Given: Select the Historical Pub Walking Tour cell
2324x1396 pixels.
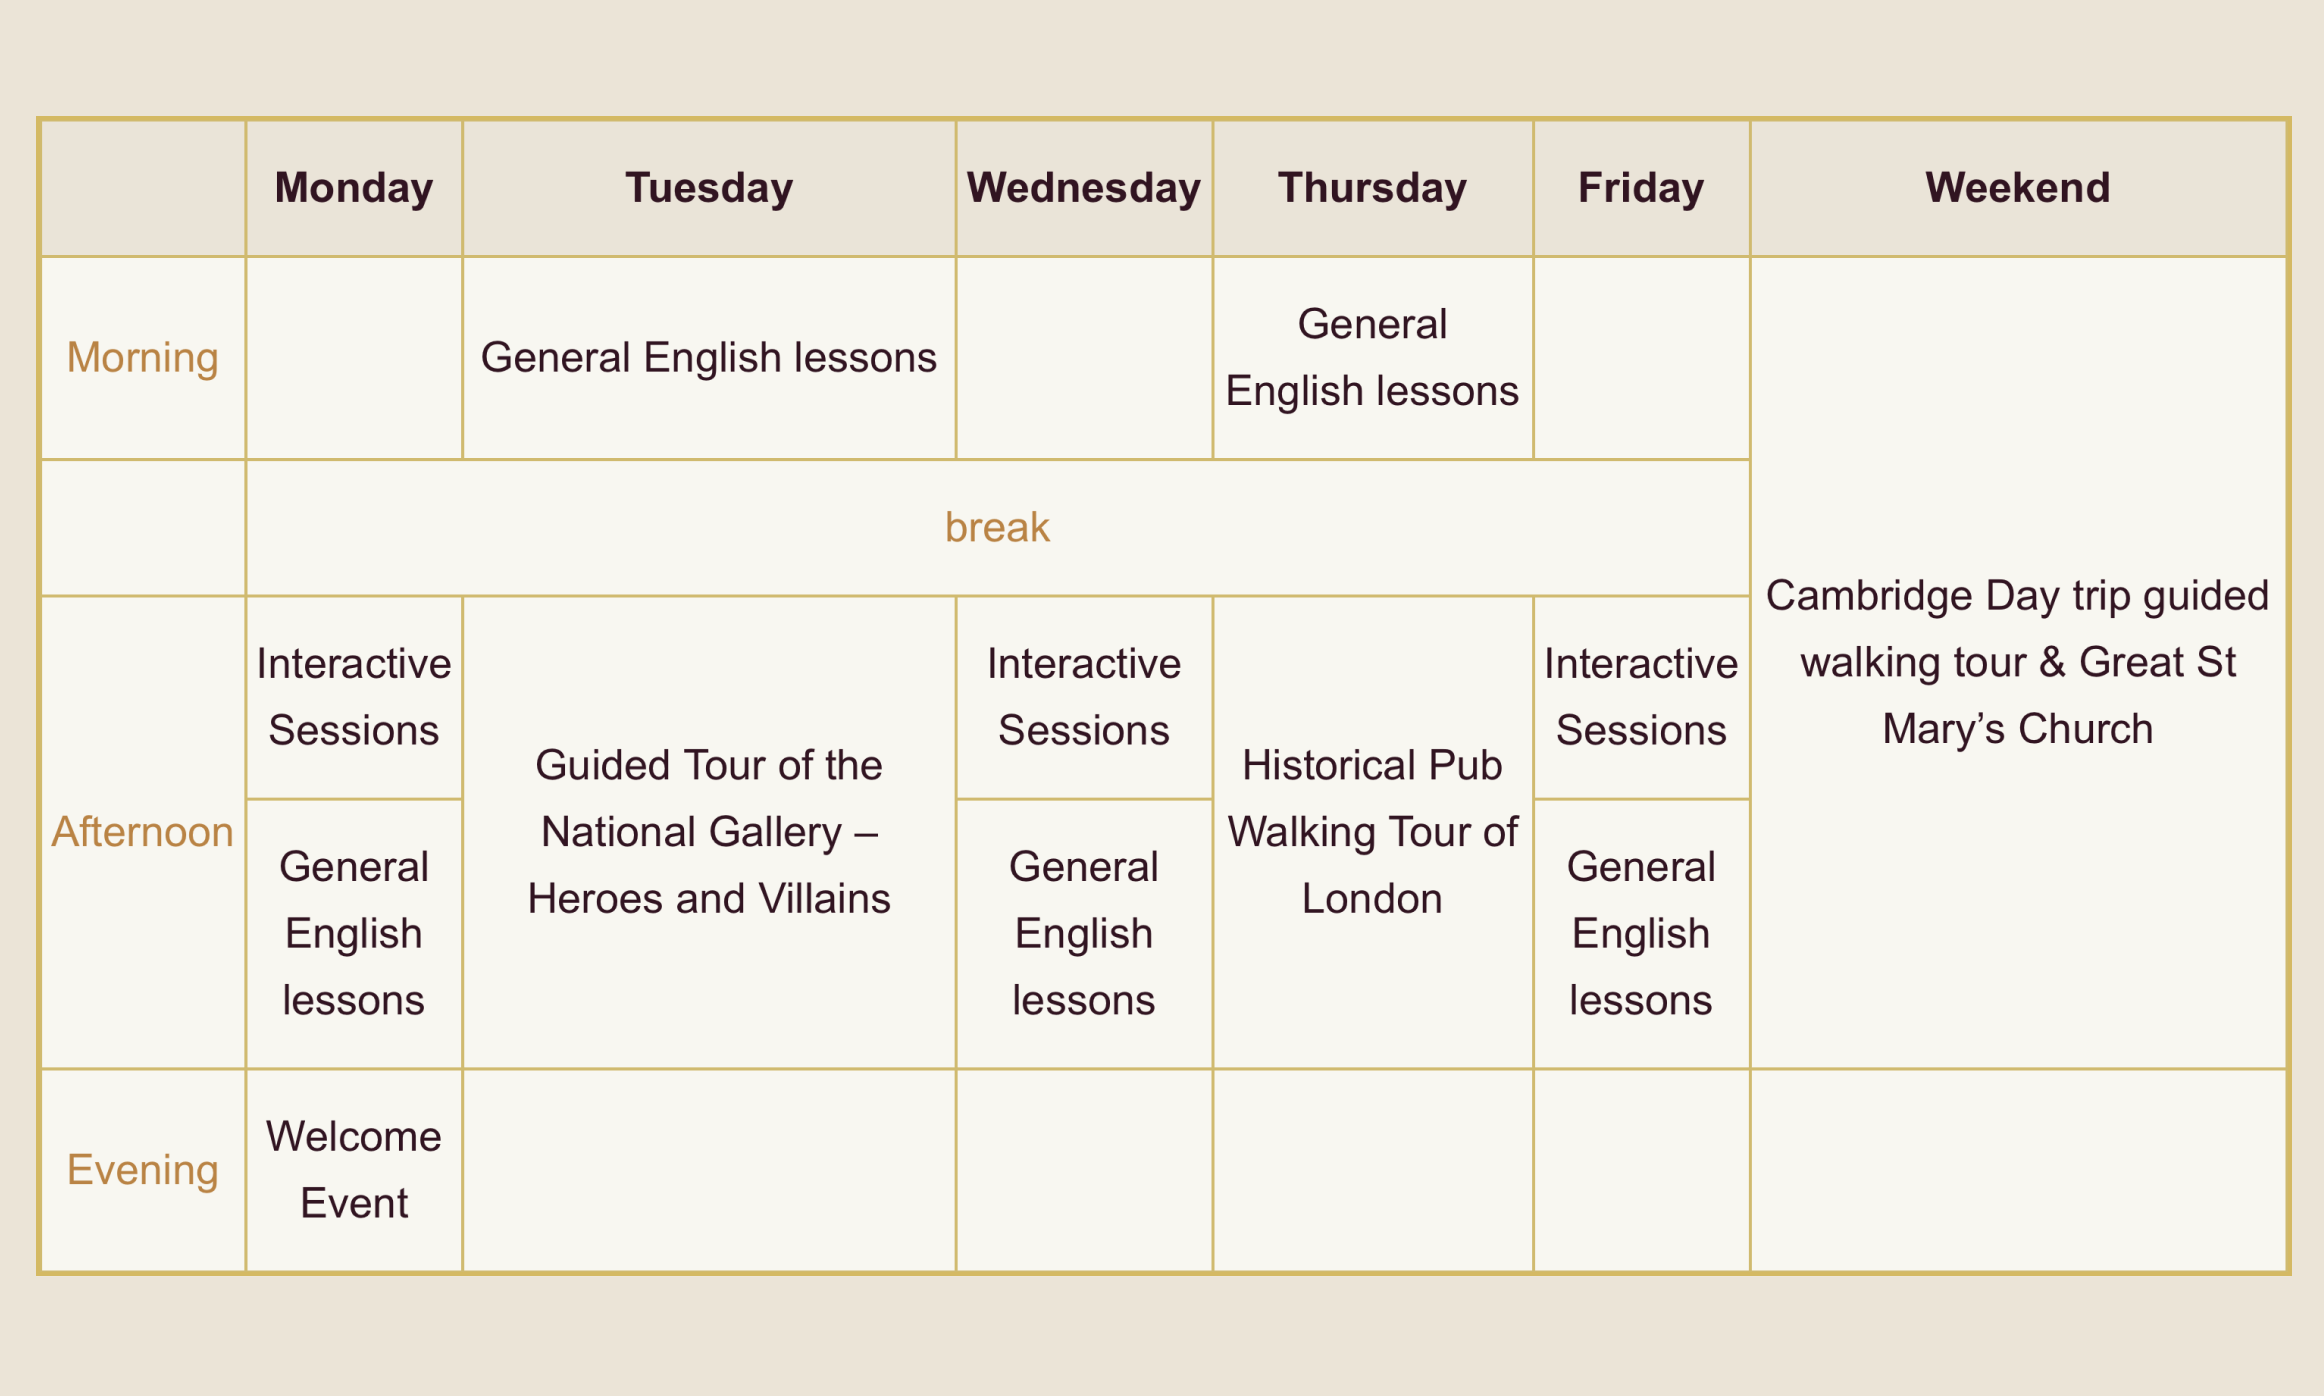Looking at the screenshot, I should pos(1373,832).
